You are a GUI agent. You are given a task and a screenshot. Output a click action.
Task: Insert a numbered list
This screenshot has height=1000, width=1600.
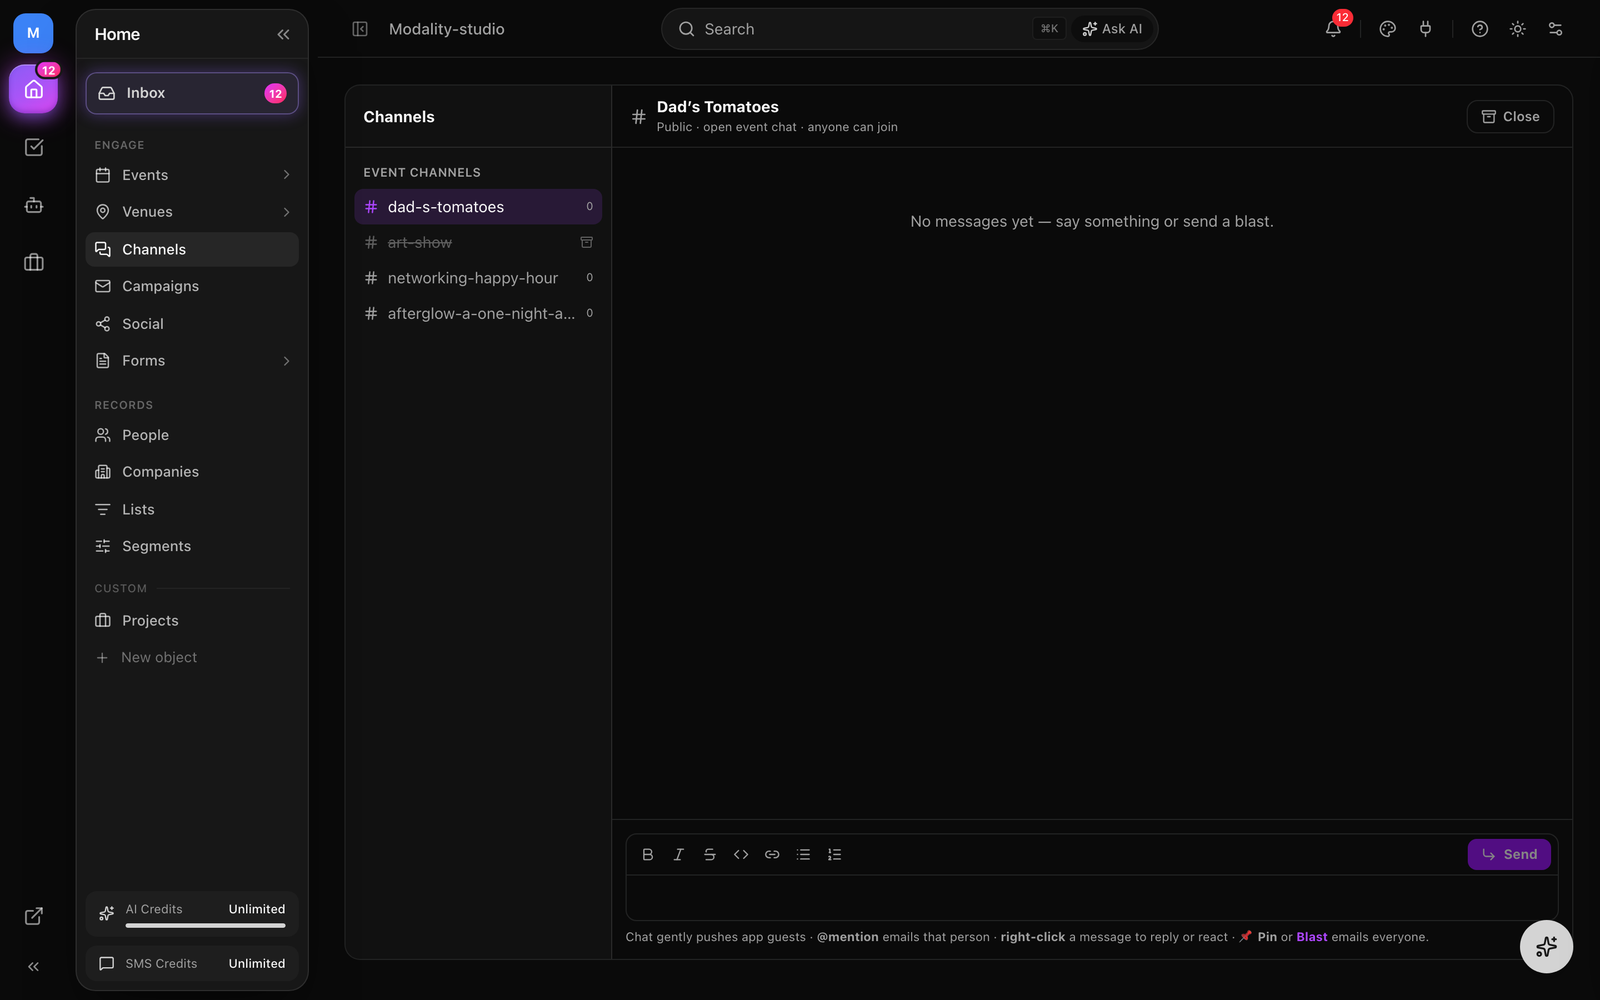click(834, 854)
